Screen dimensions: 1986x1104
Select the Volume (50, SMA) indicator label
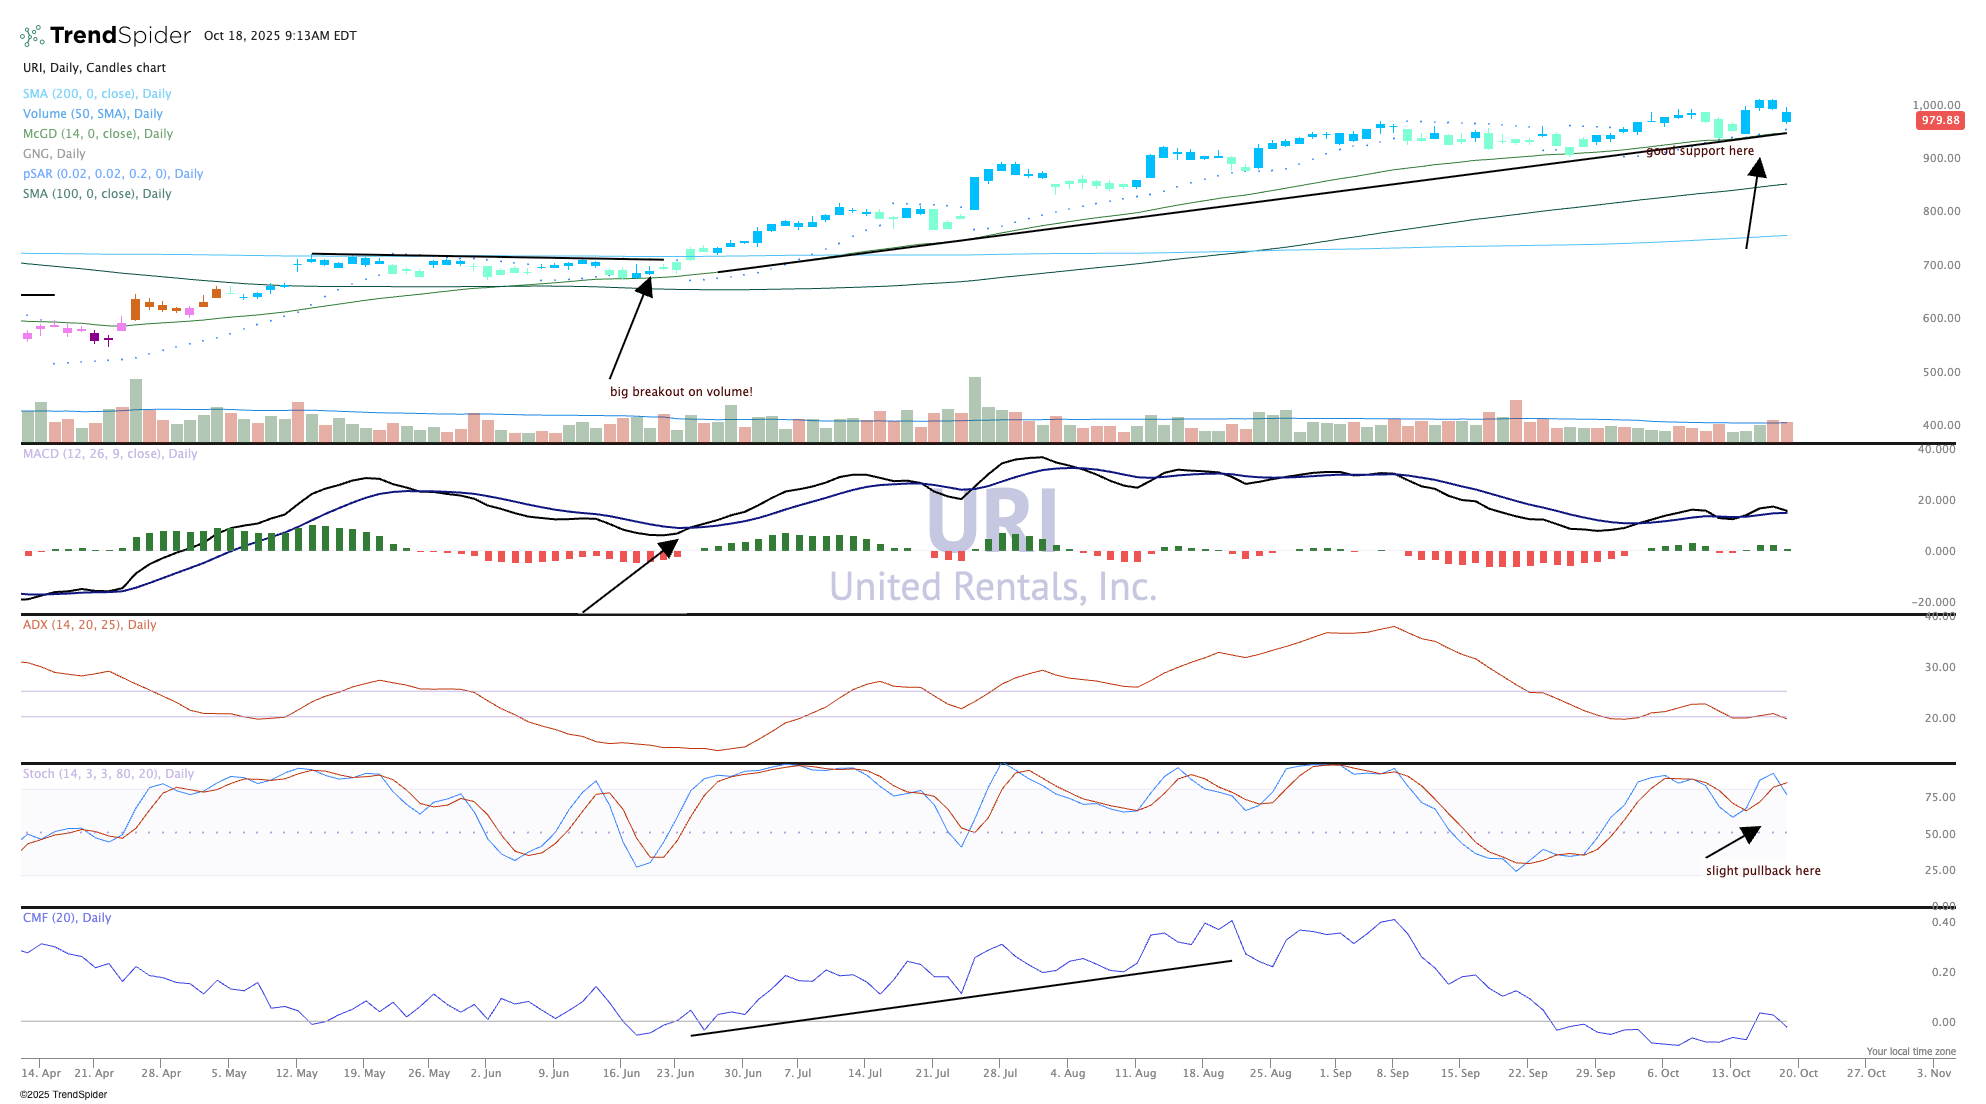pos(92,114)
